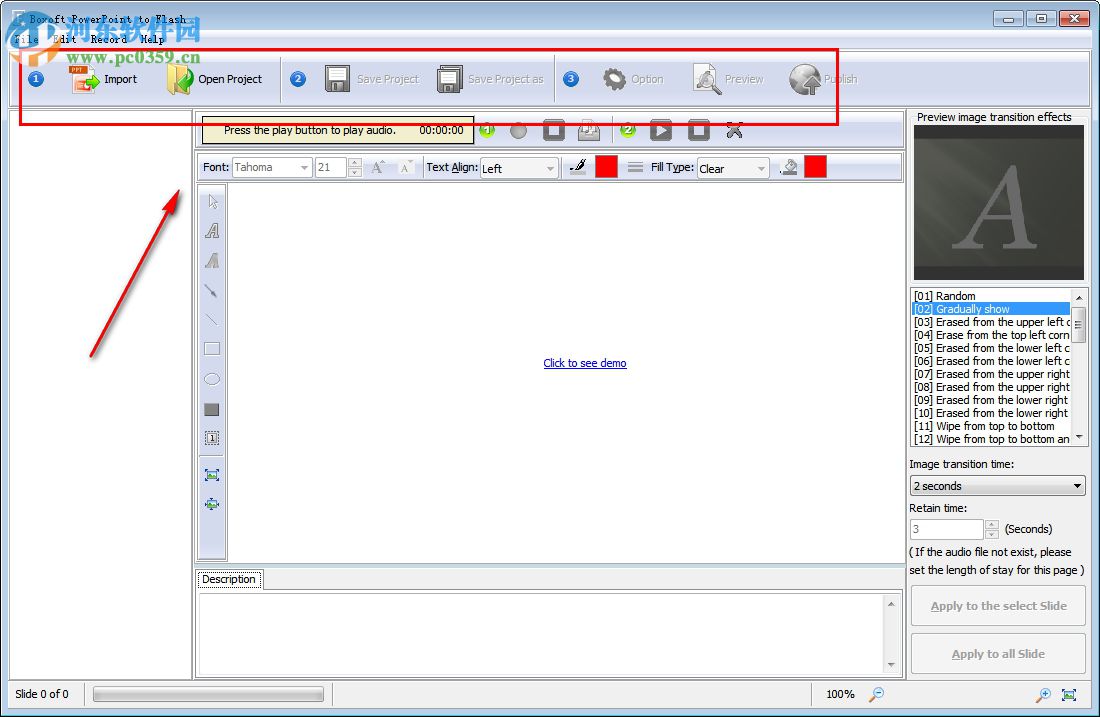Switch to the Description tab
The height and width of the screenshot is (717, 1100).
(229, 579)
